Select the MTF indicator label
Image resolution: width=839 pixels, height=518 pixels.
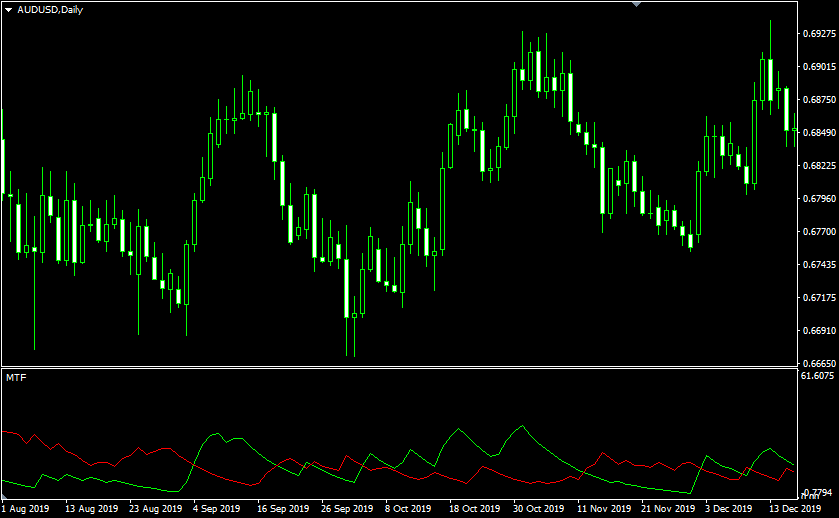[x=16, y=378]
